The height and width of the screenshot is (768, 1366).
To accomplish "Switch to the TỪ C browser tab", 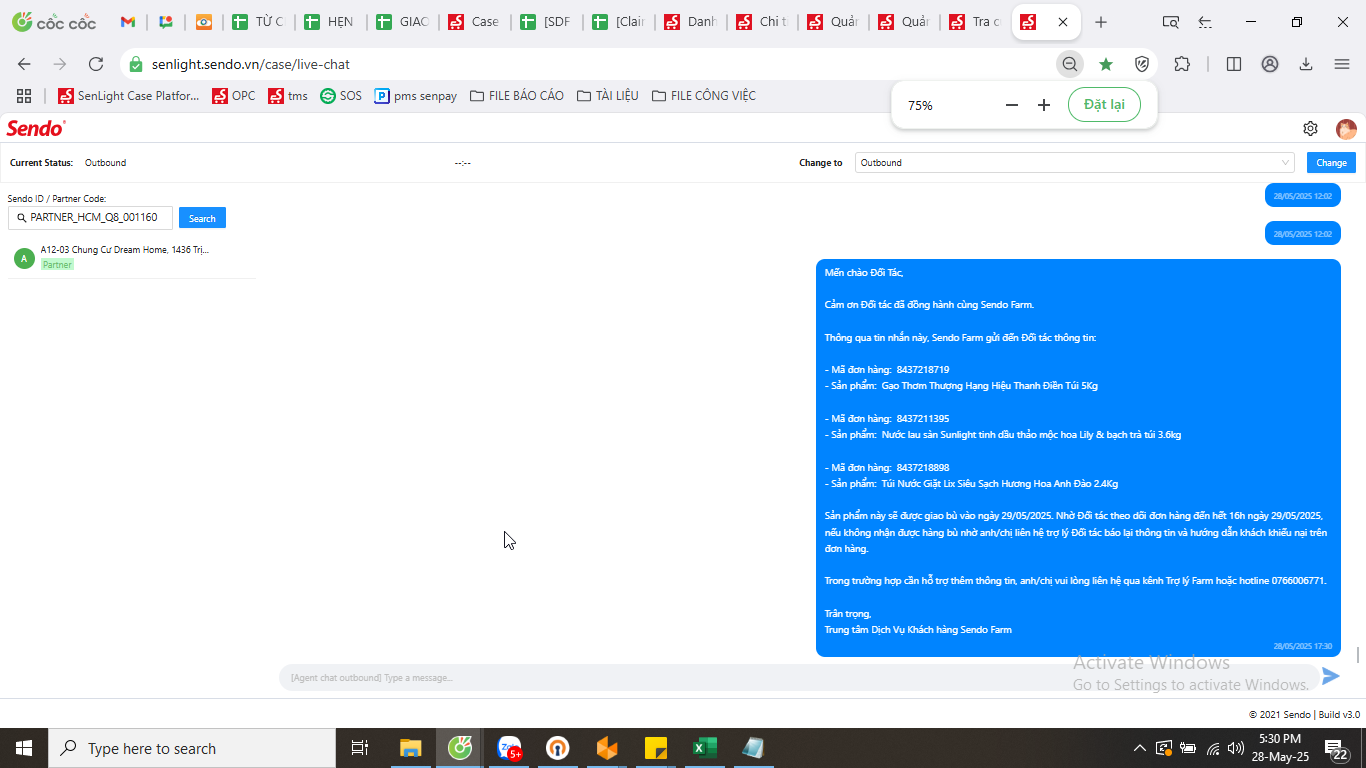I will click(257, 22).
